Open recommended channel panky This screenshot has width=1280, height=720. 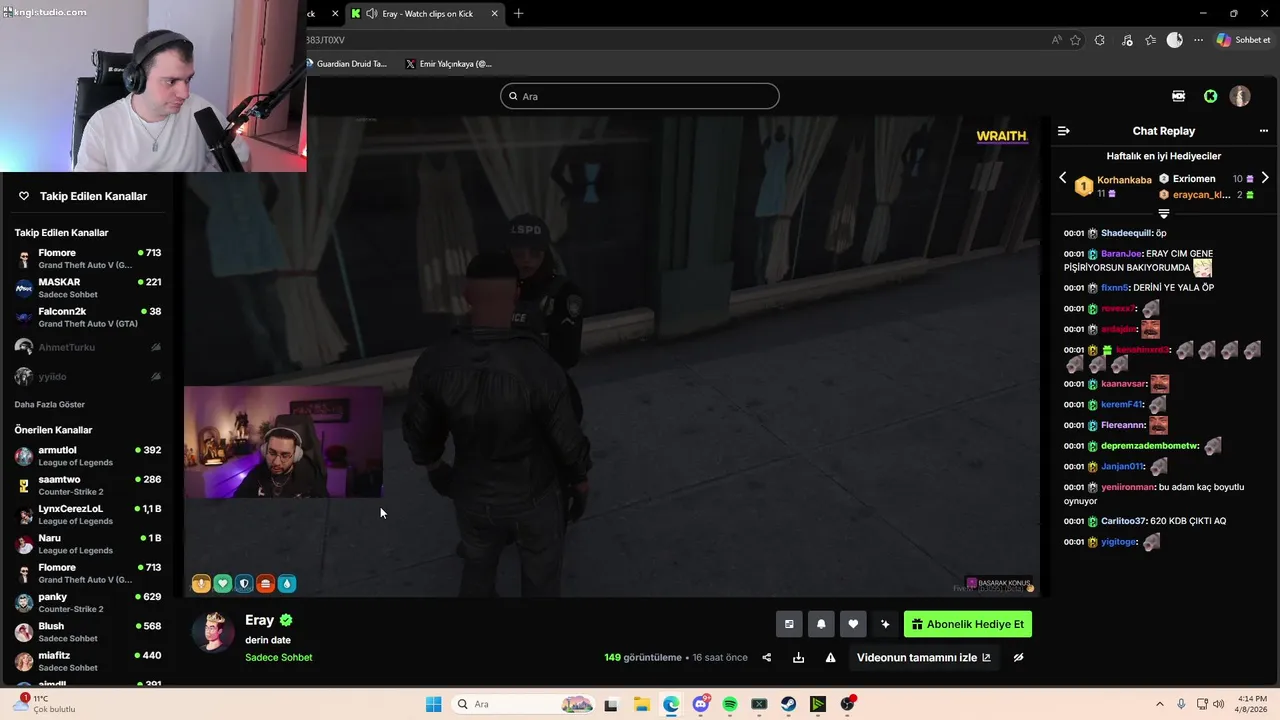point(88,602)
